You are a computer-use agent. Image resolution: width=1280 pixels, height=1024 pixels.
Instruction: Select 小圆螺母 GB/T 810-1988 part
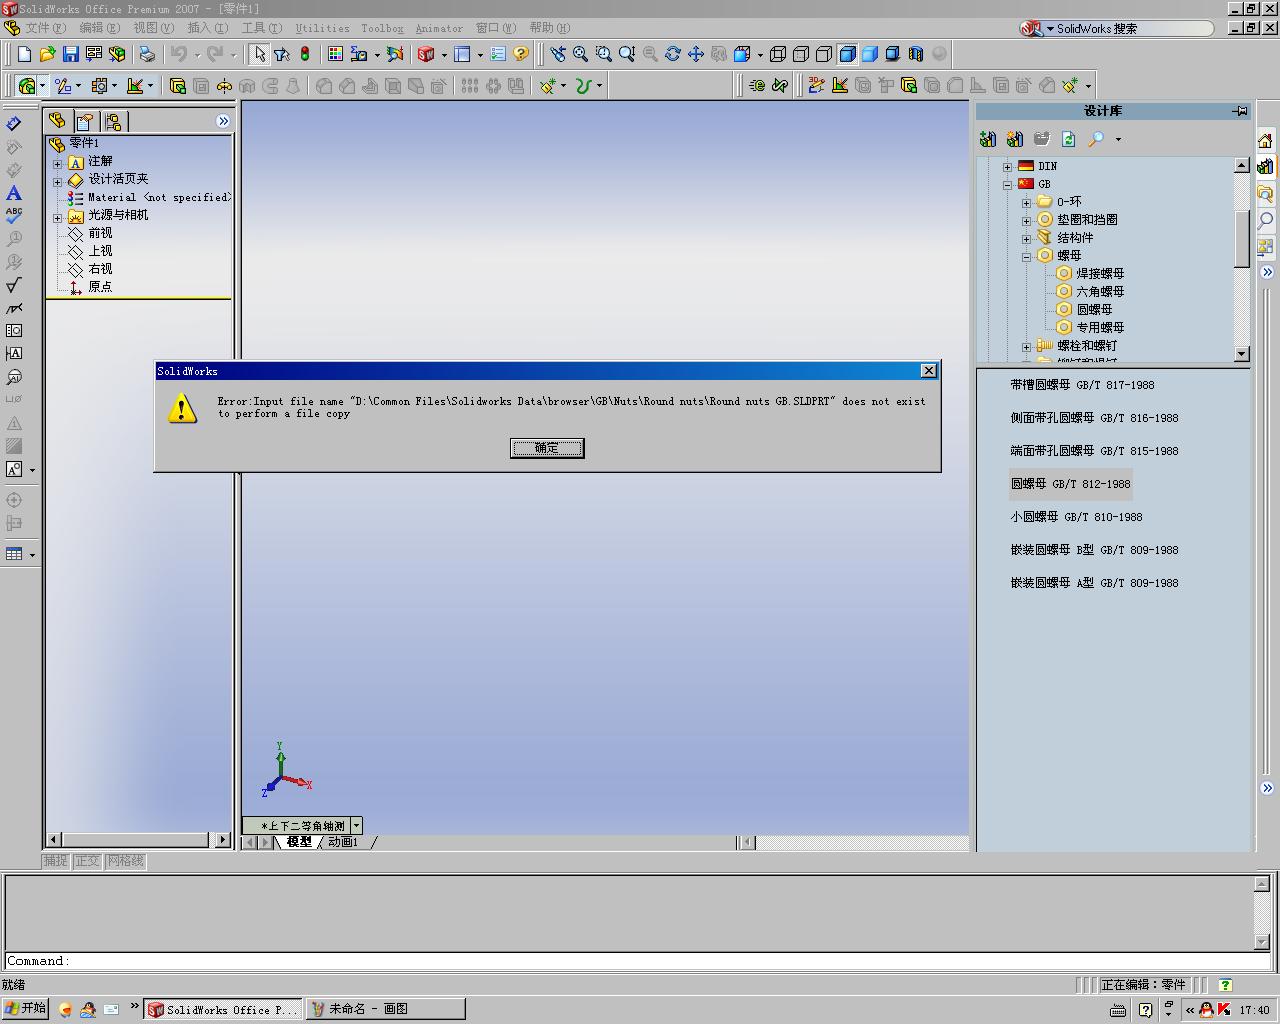click(x=1076, y=517)
